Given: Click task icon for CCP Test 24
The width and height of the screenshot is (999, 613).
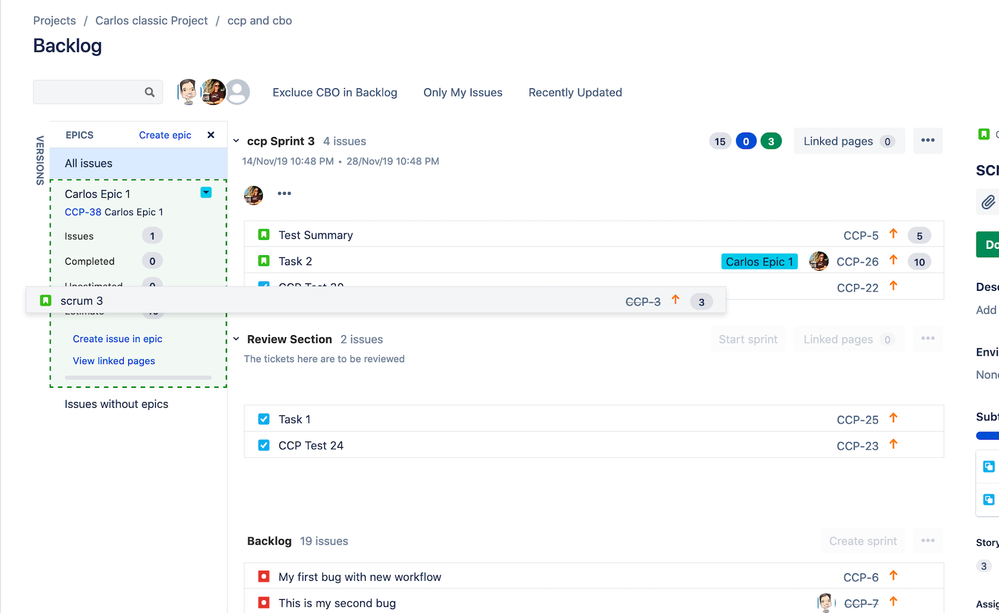Looking at the screenshot, I should pyautogui.click(x=264, y=445).
